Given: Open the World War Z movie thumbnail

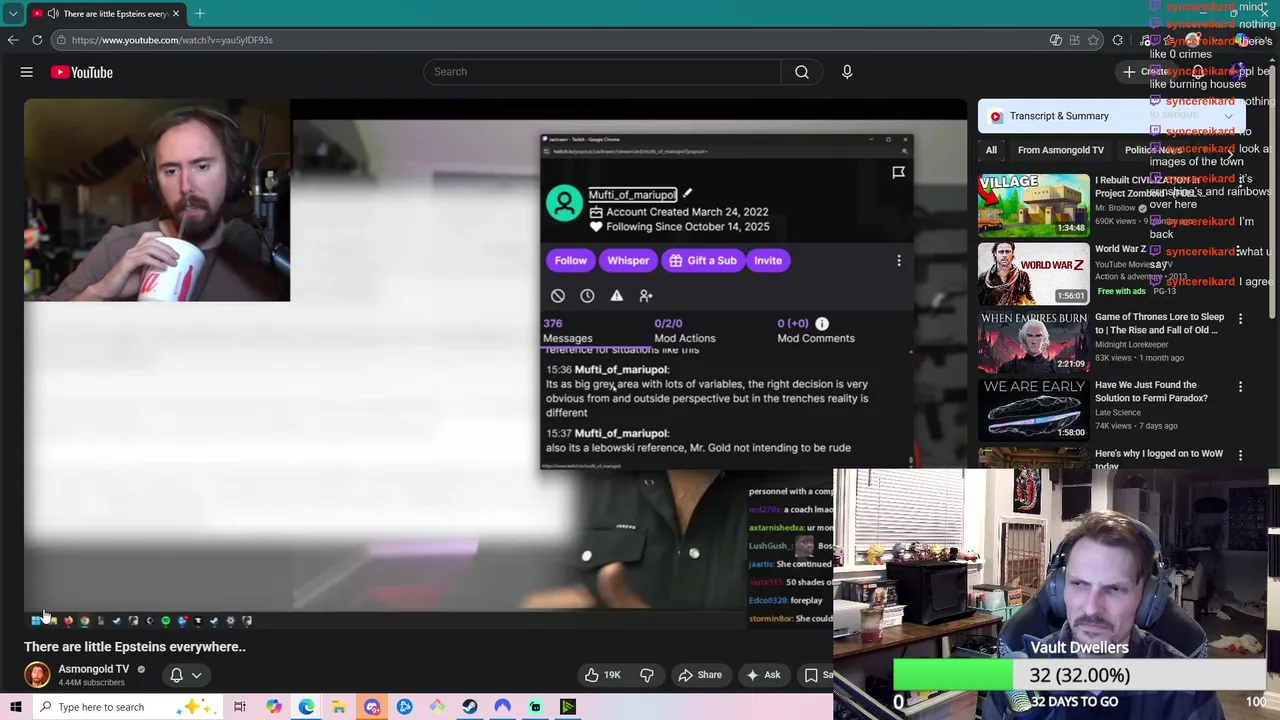Looking at the screenshot, I should click(x=1033, y=274).
